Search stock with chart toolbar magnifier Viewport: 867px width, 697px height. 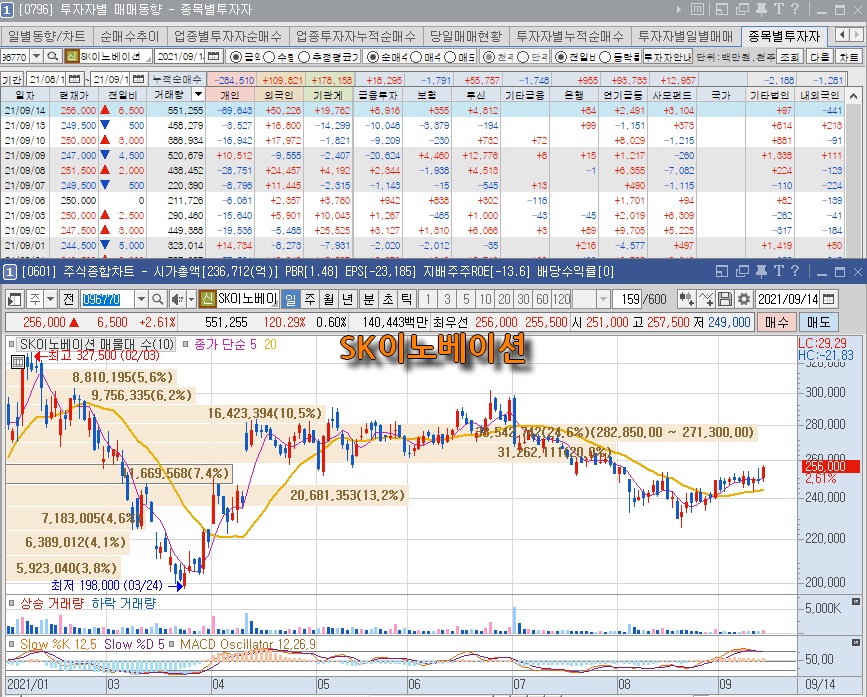coord(157,300)
